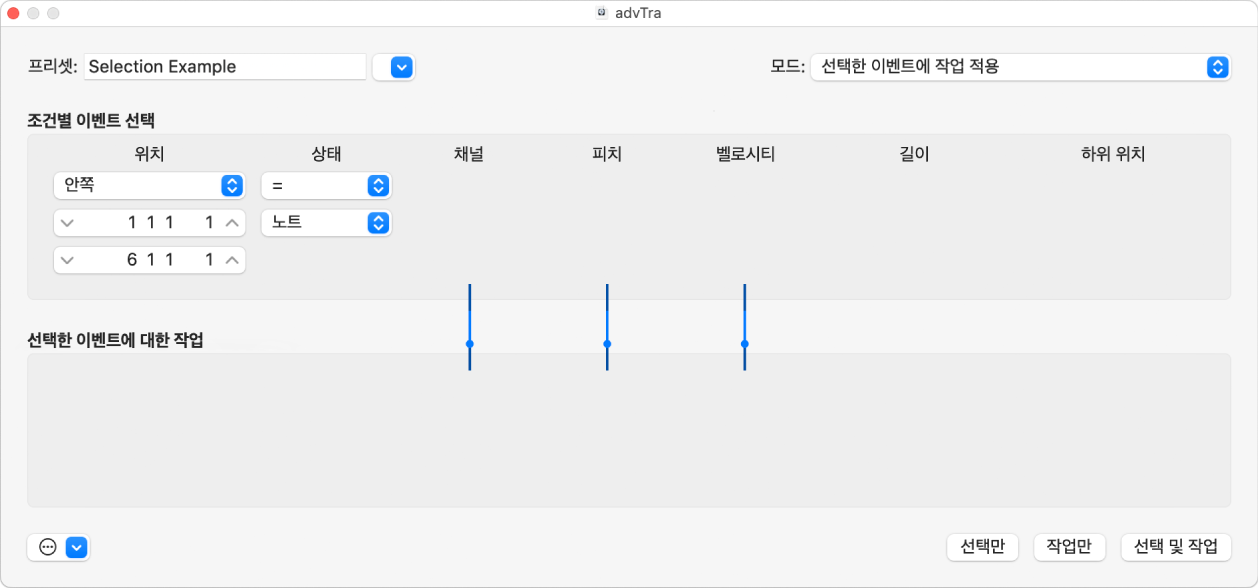This screenshot has height=588, width=1258.
Task: Click the down arrow on the 1 1 1 1 position
Action: coord(67,222)
